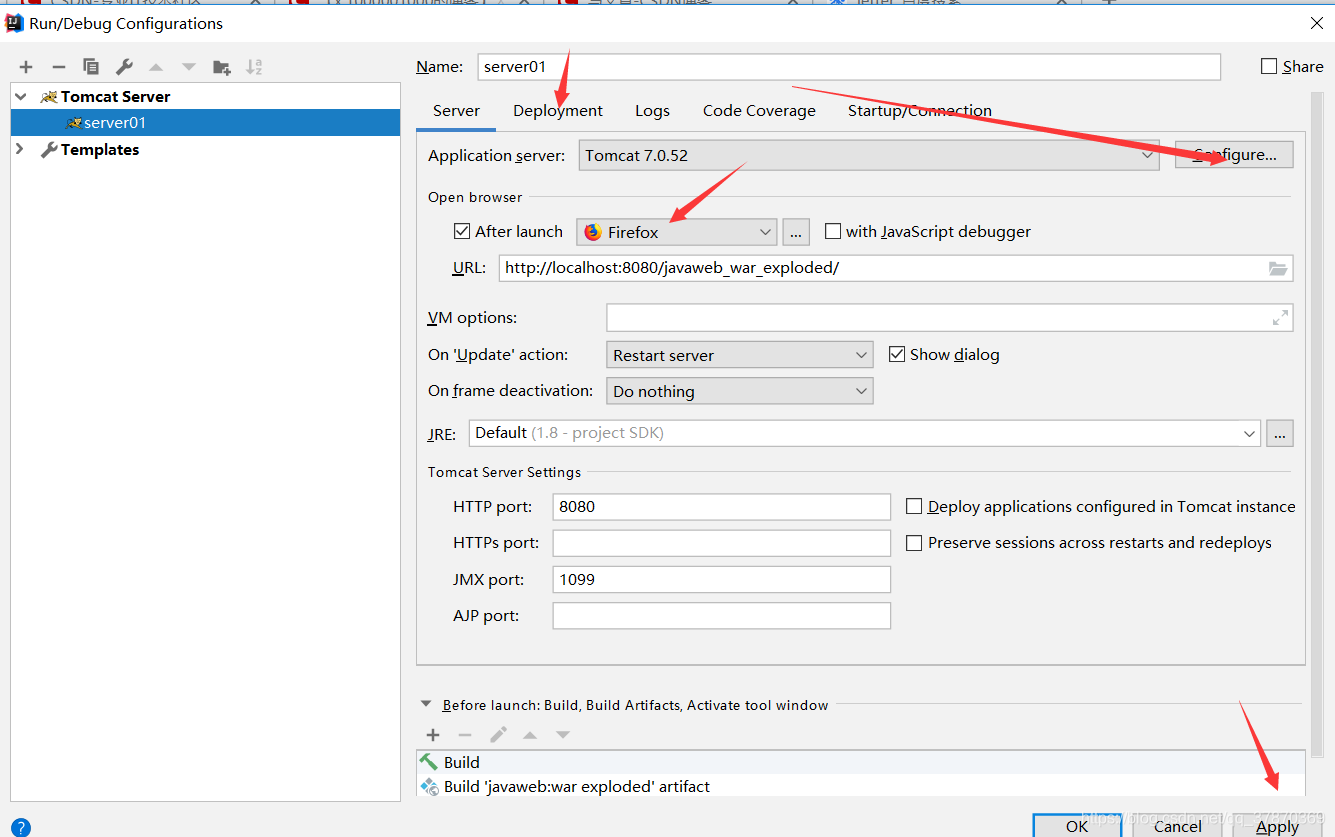Click HTTP port field showing 8080
Screen dimensions: 1335x837
pyautogui.click(x=721, y=507)
